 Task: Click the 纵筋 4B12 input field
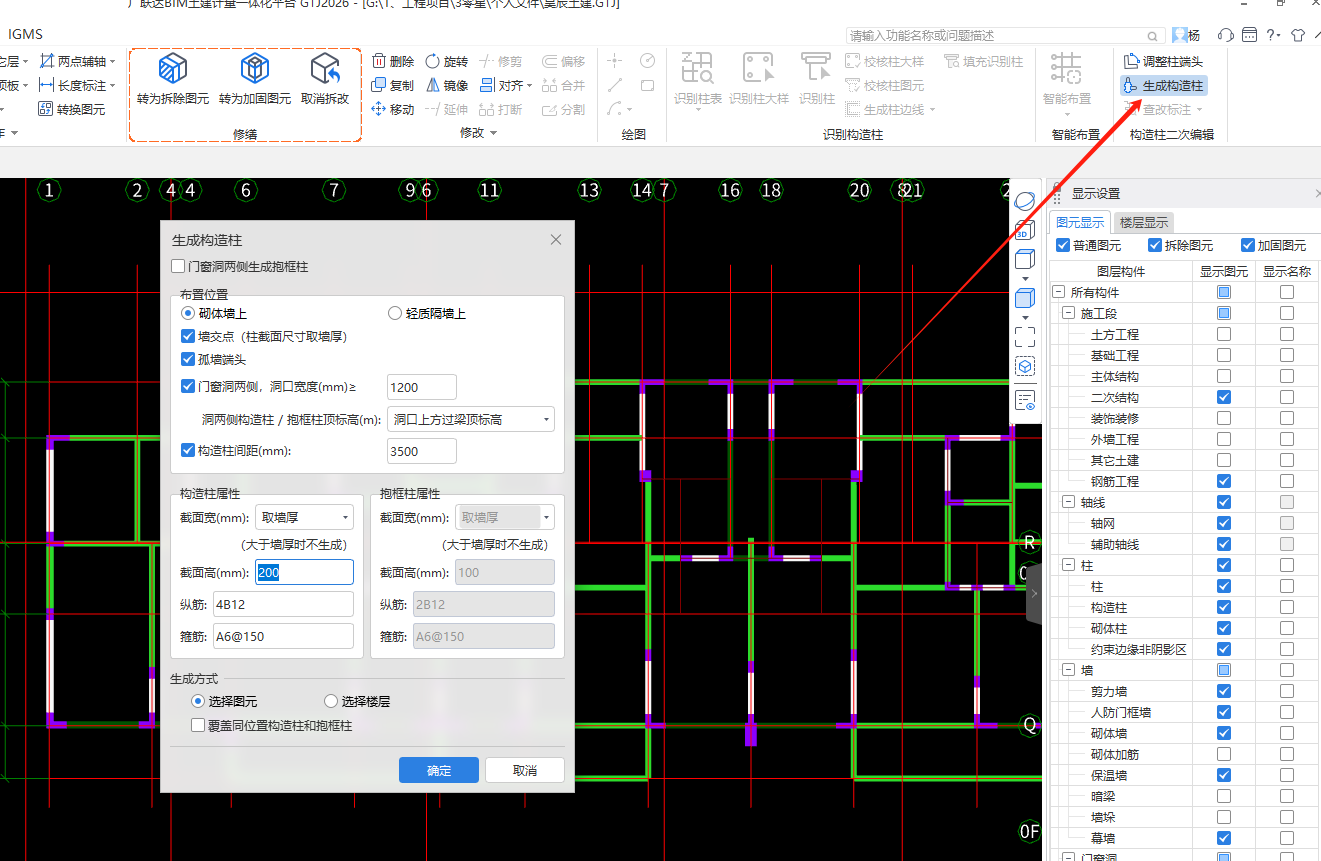(282, 604)
